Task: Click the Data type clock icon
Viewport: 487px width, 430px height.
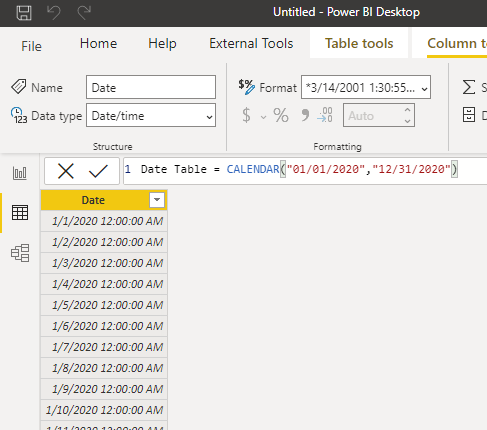Action: [19, 115]
